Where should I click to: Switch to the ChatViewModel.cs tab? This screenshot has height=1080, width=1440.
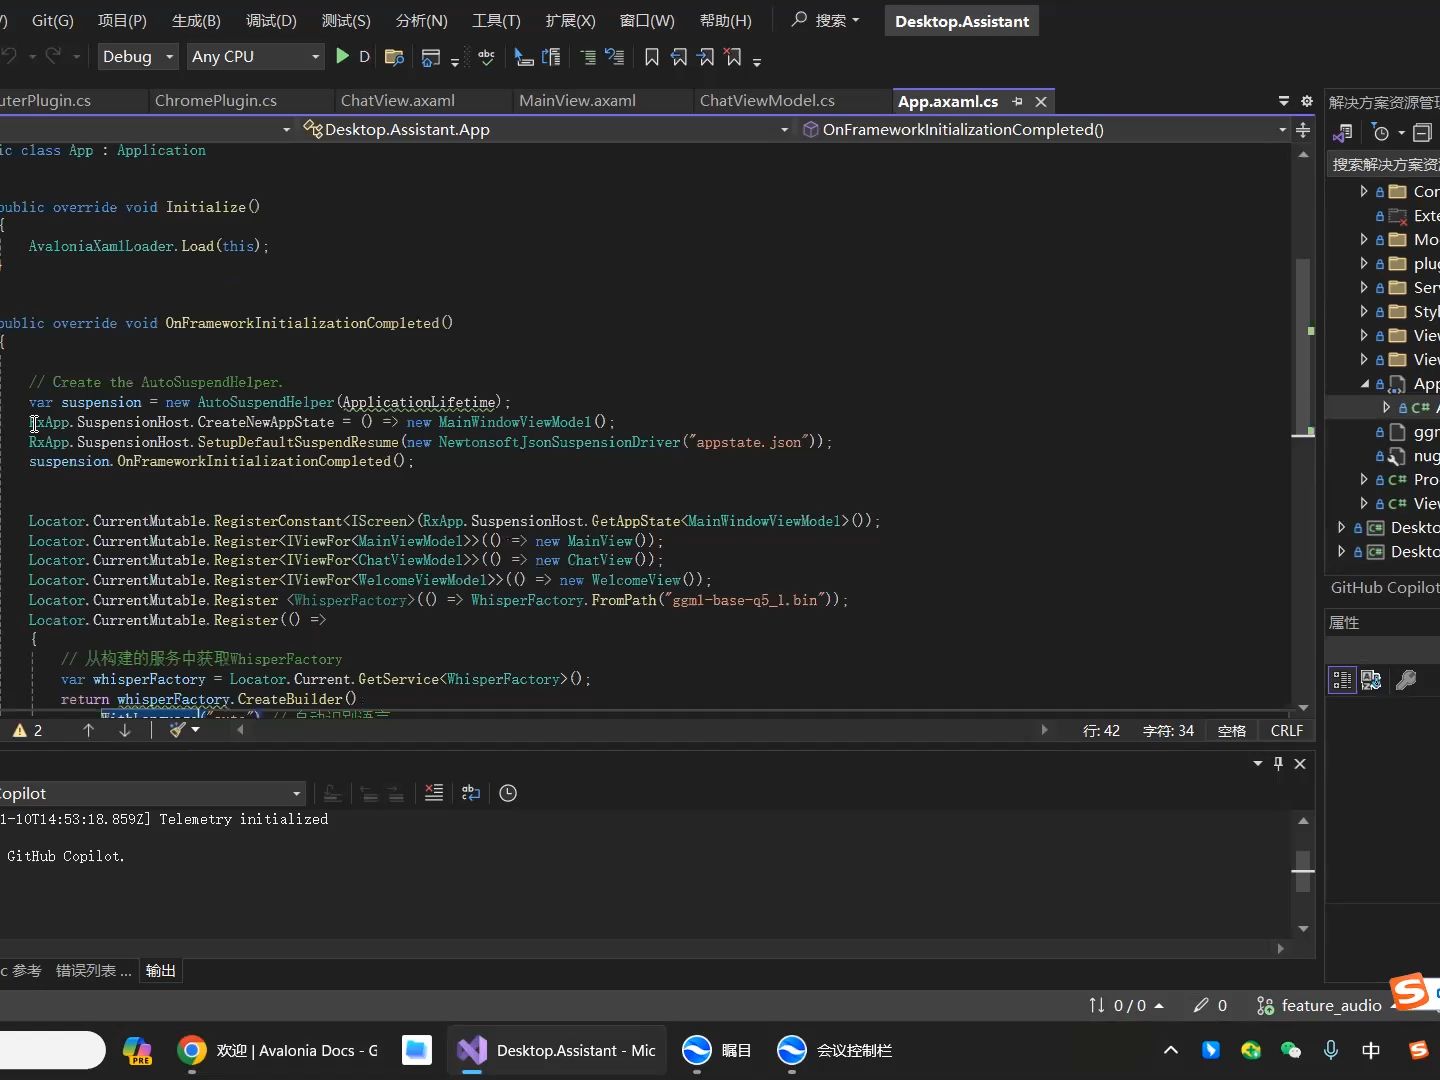(x=767, y=101)
